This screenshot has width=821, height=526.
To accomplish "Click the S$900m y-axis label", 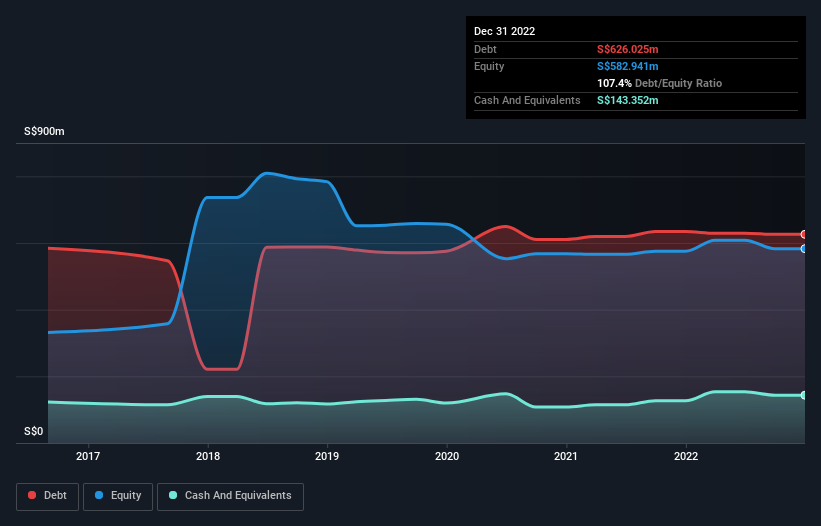I will coord(45,131).
